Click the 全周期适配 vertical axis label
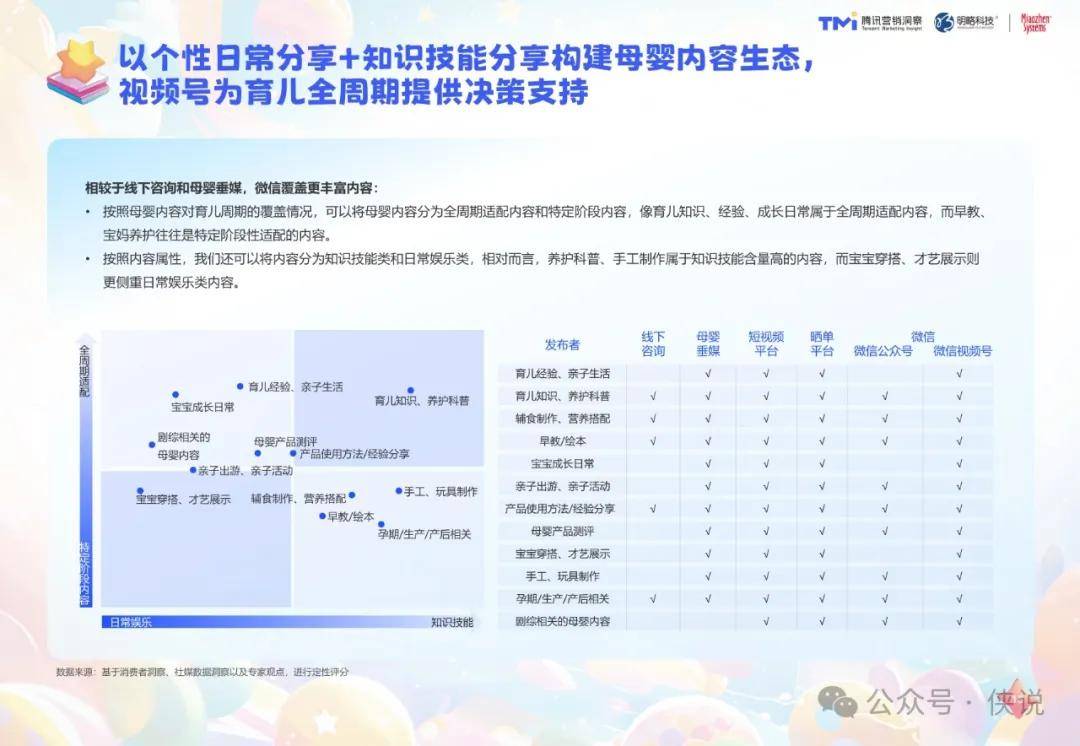Viewport: 1080px width, 746px height. (x=85, y=371)
